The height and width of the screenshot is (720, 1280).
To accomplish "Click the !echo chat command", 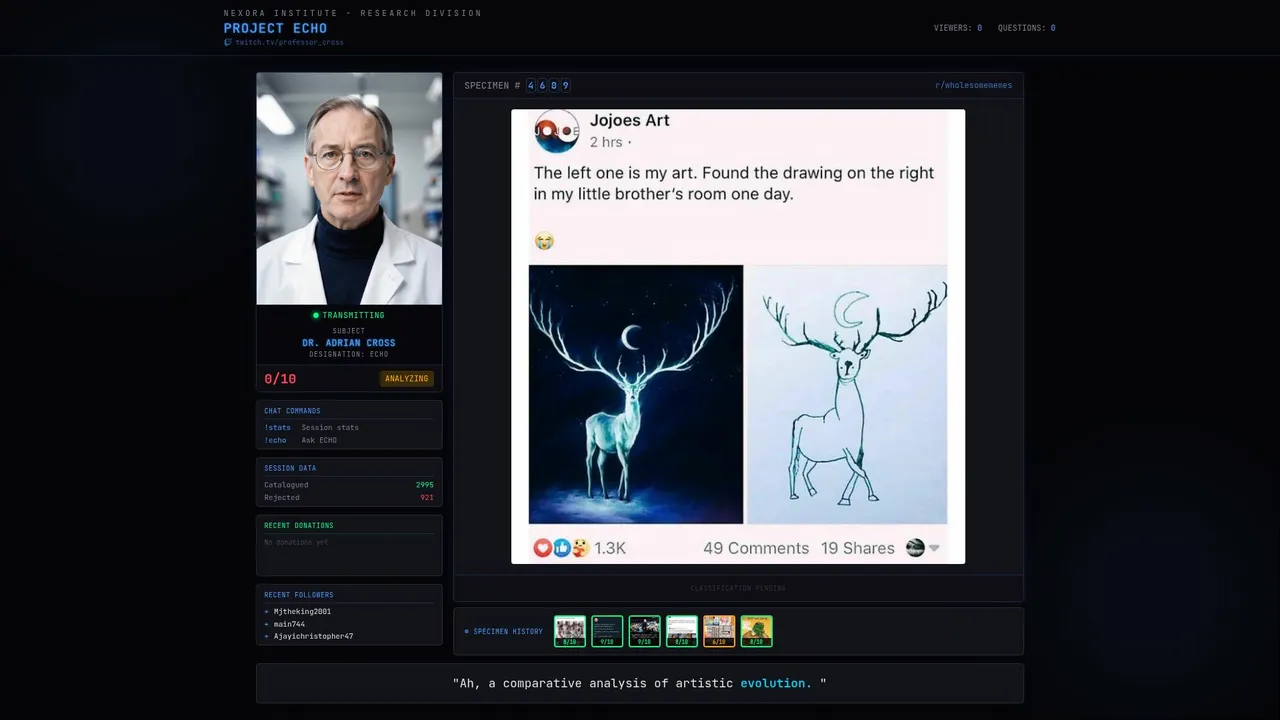I will pyautogui.click(x=275, y=440).
